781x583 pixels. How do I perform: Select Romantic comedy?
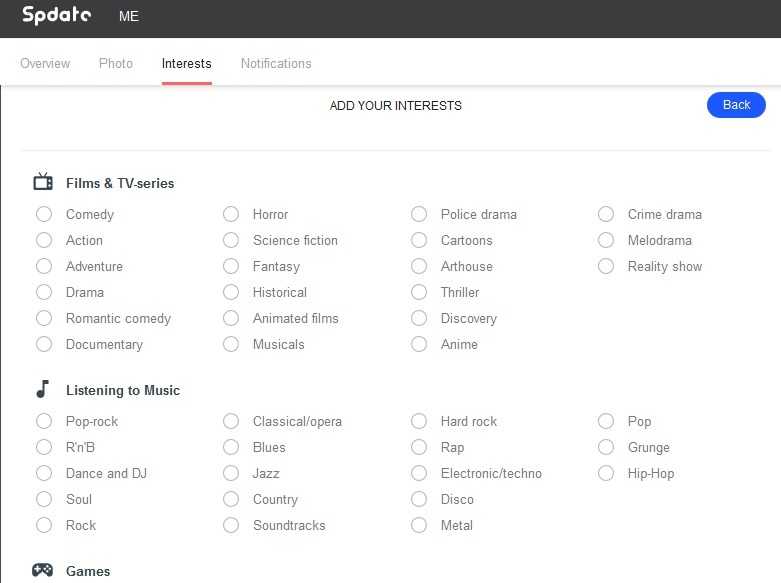coord(44,318)
